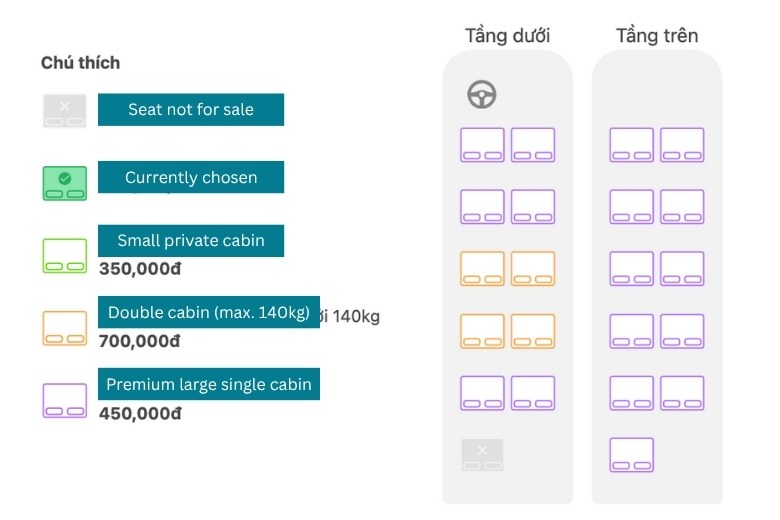780x520 pixels.
Task: Click the 'Tầng dưới' deck heading
Action: (x=507, y=36)
